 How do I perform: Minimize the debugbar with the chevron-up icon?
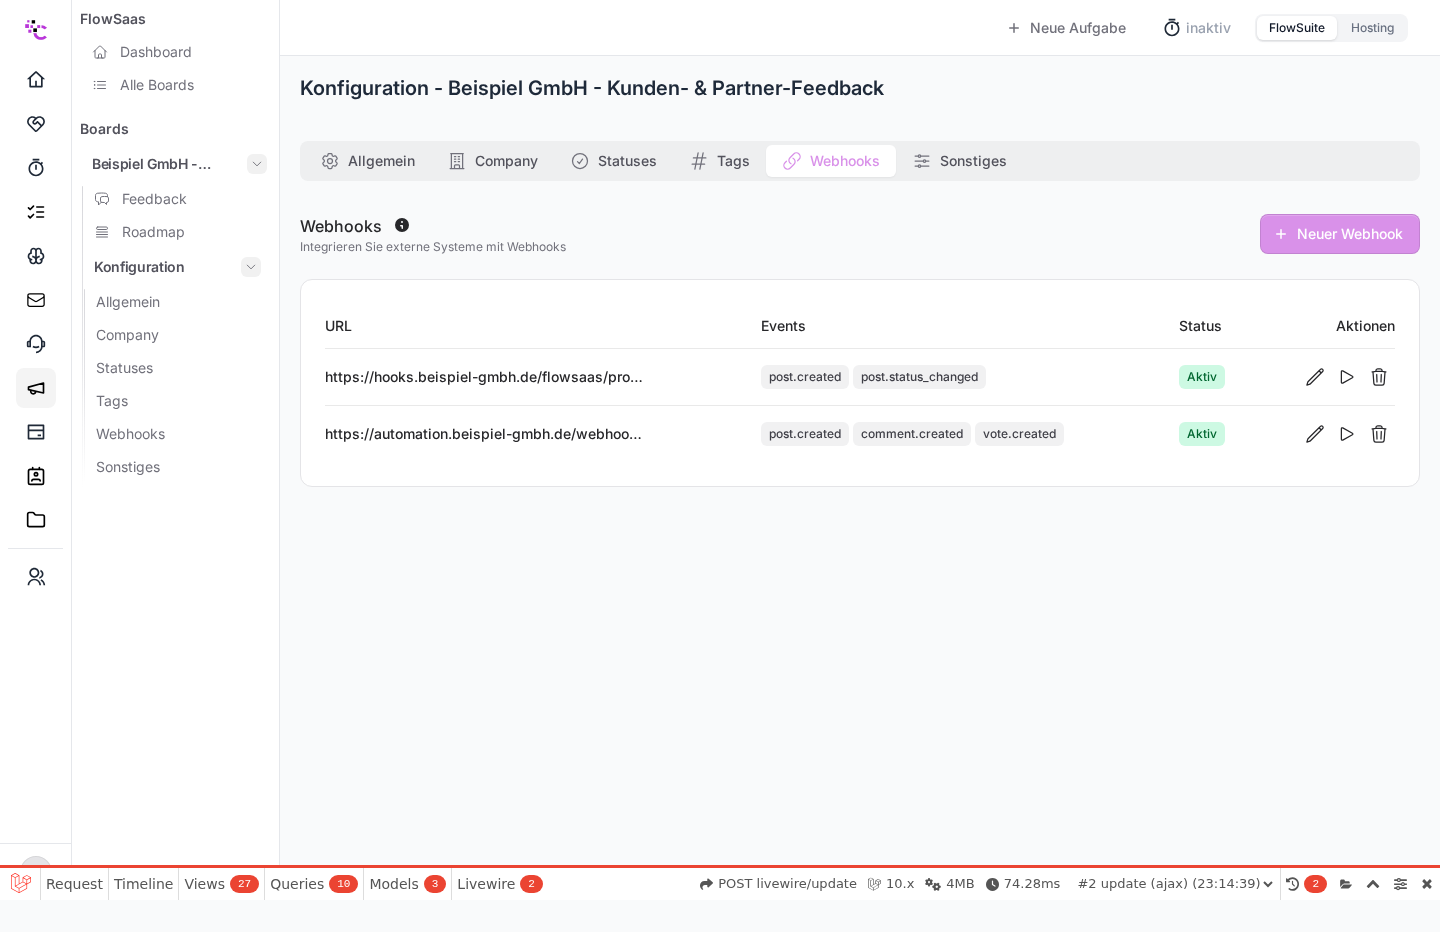1373,884
